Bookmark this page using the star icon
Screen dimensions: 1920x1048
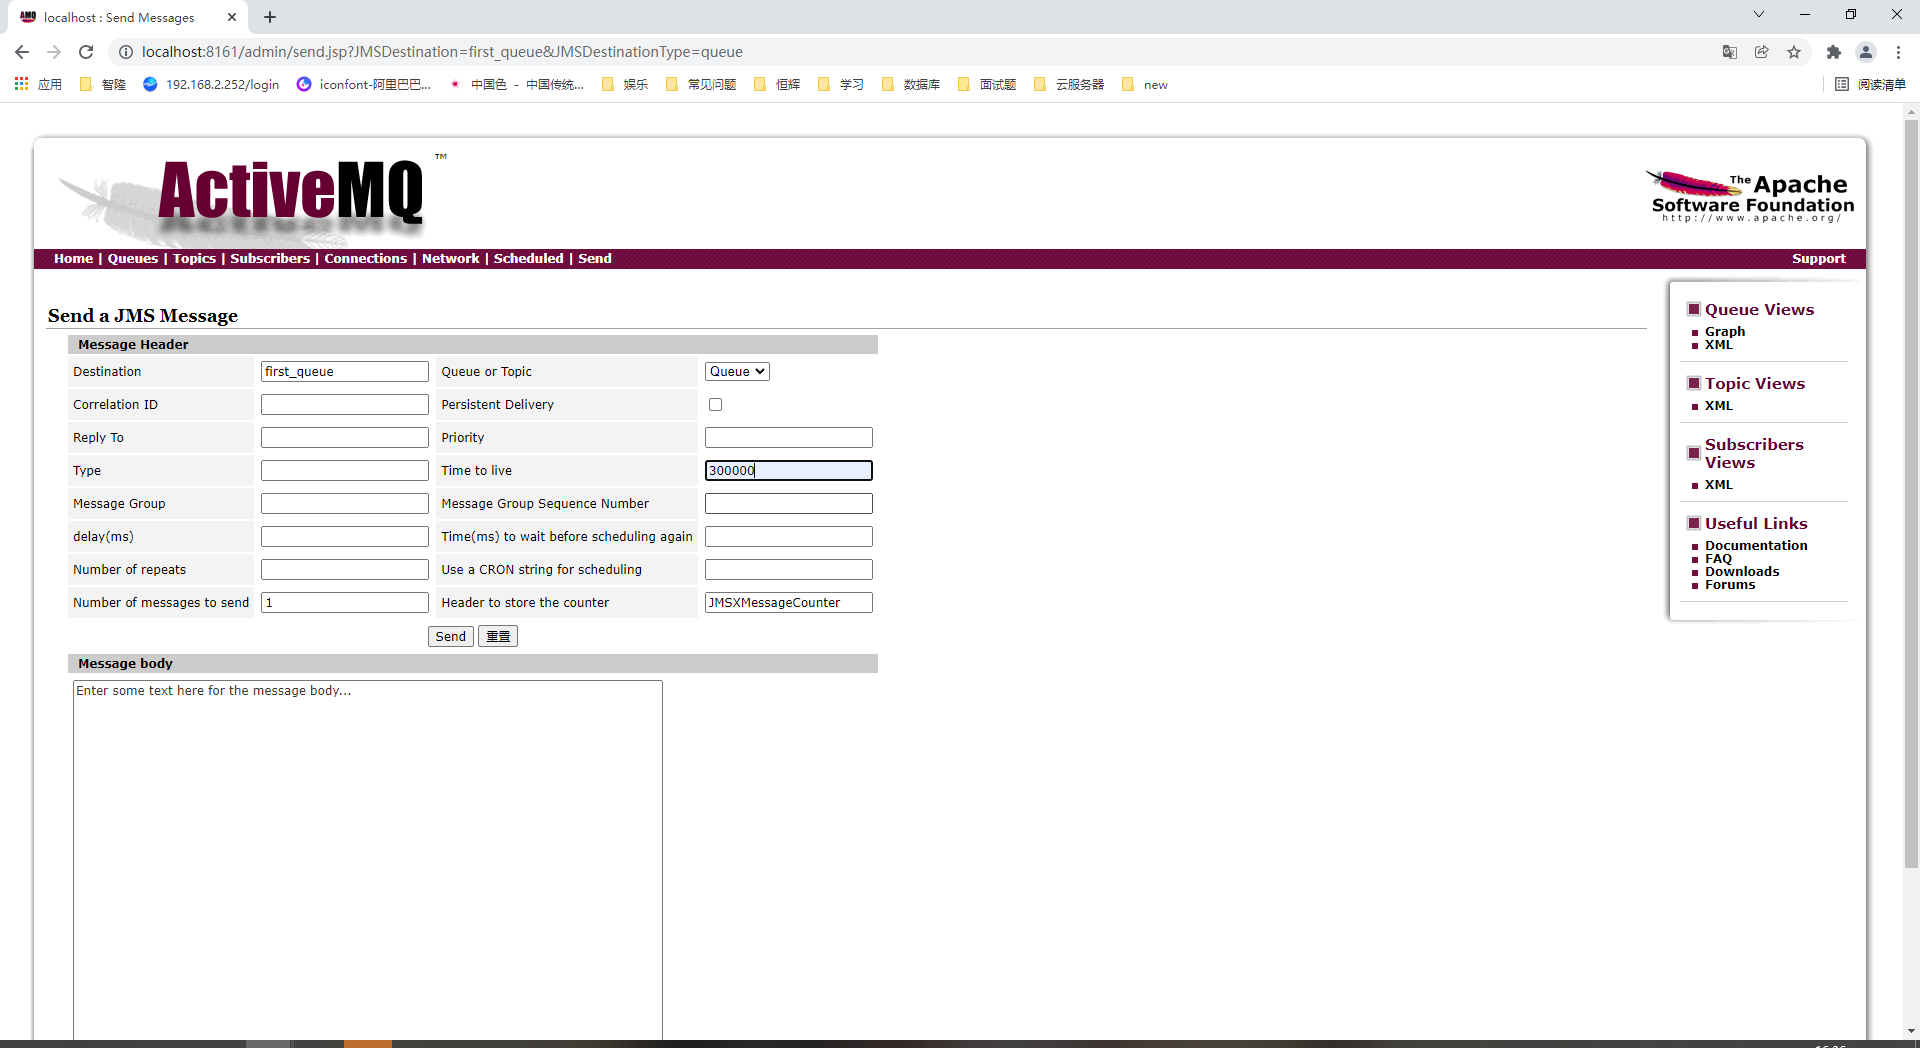(1794, 52)
